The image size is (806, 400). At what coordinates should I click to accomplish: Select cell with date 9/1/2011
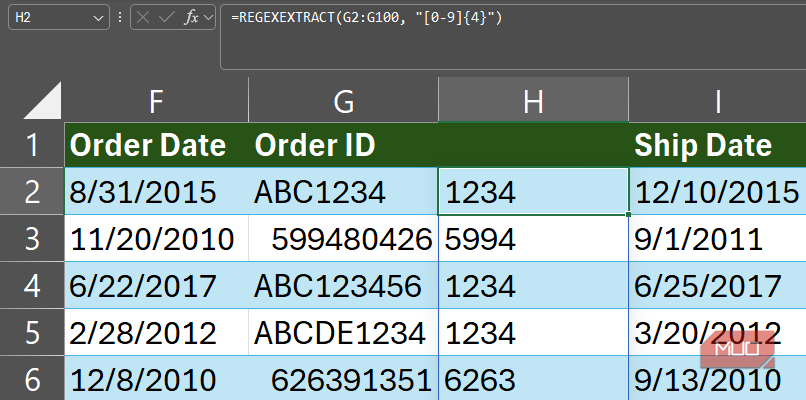[x=718, y=239]
